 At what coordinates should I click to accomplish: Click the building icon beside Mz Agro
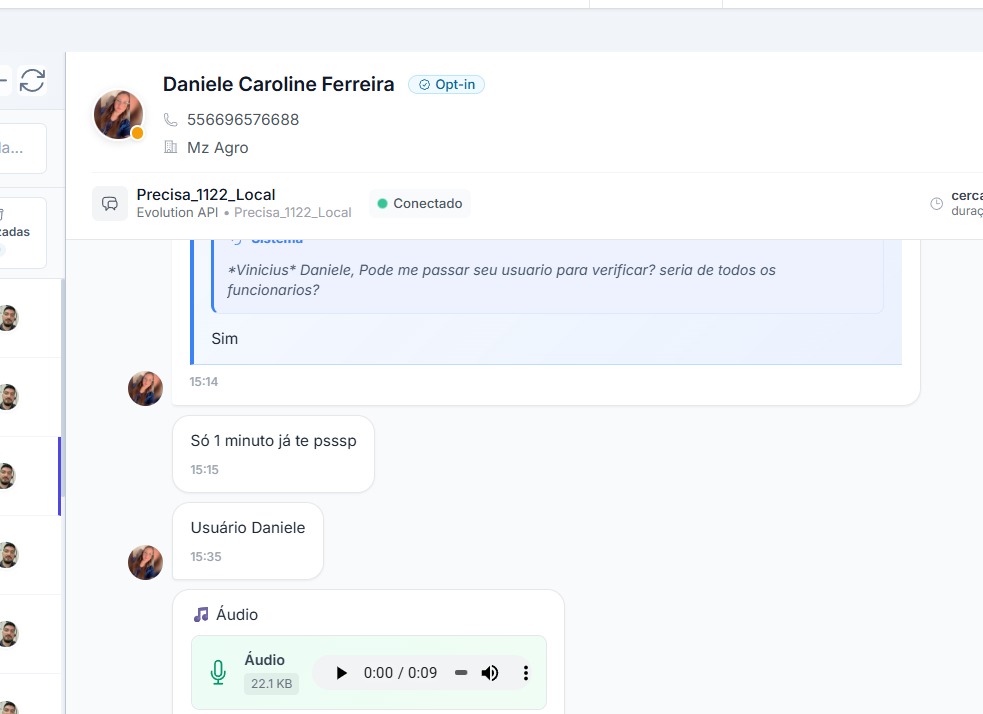(x=170, y=148)
